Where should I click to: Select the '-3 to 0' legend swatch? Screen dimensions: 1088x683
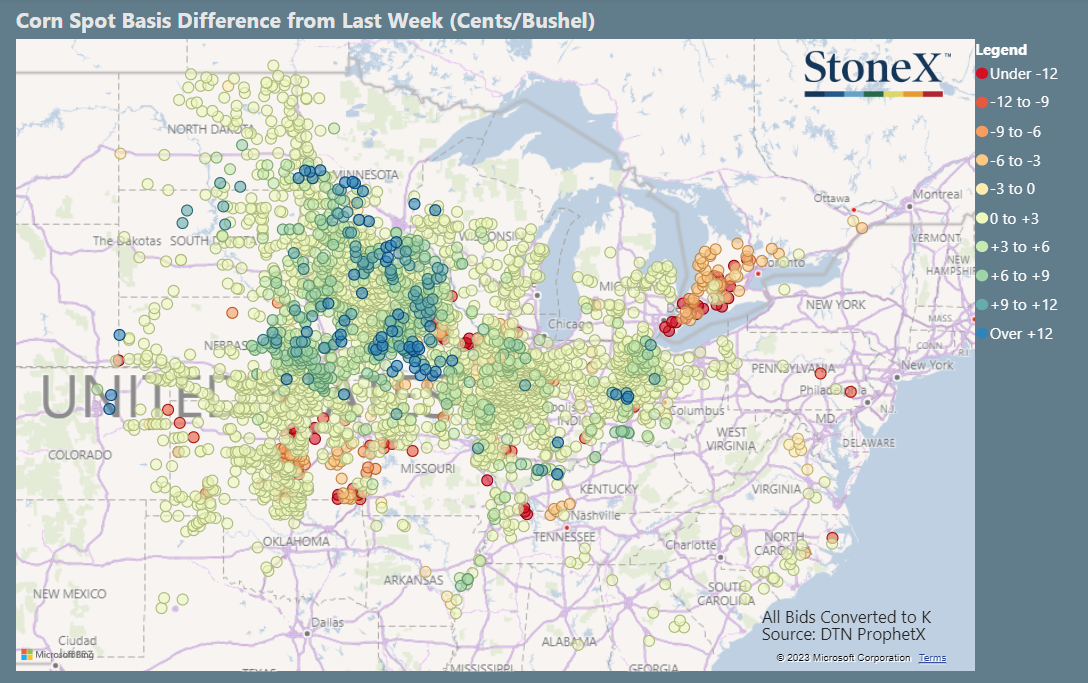(x=982, y=189)
